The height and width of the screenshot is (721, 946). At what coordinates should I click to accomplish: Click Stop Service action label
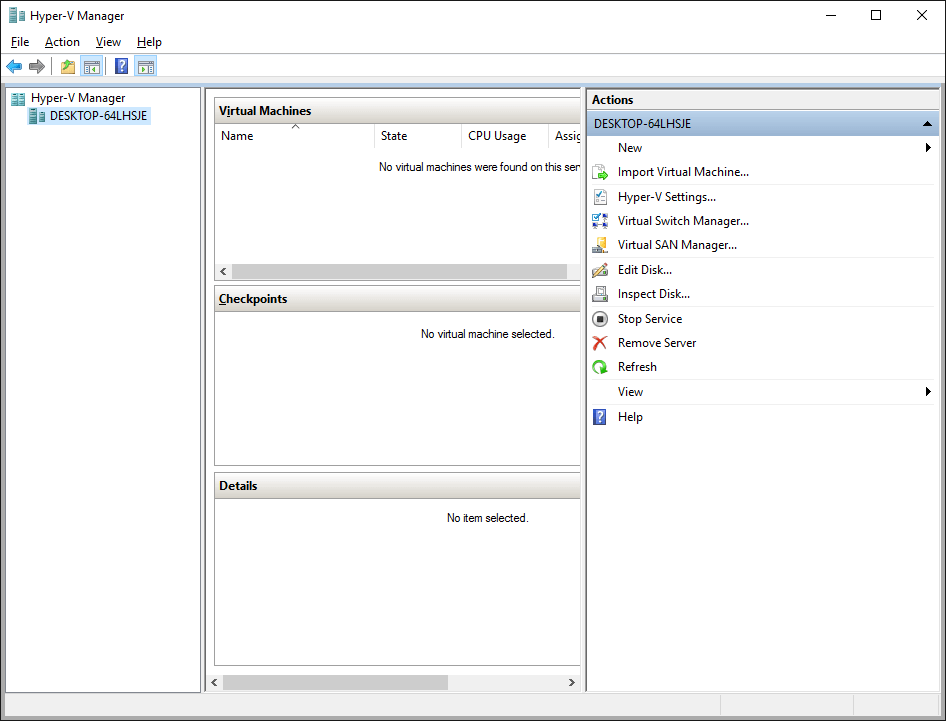[x=650, y=319]
